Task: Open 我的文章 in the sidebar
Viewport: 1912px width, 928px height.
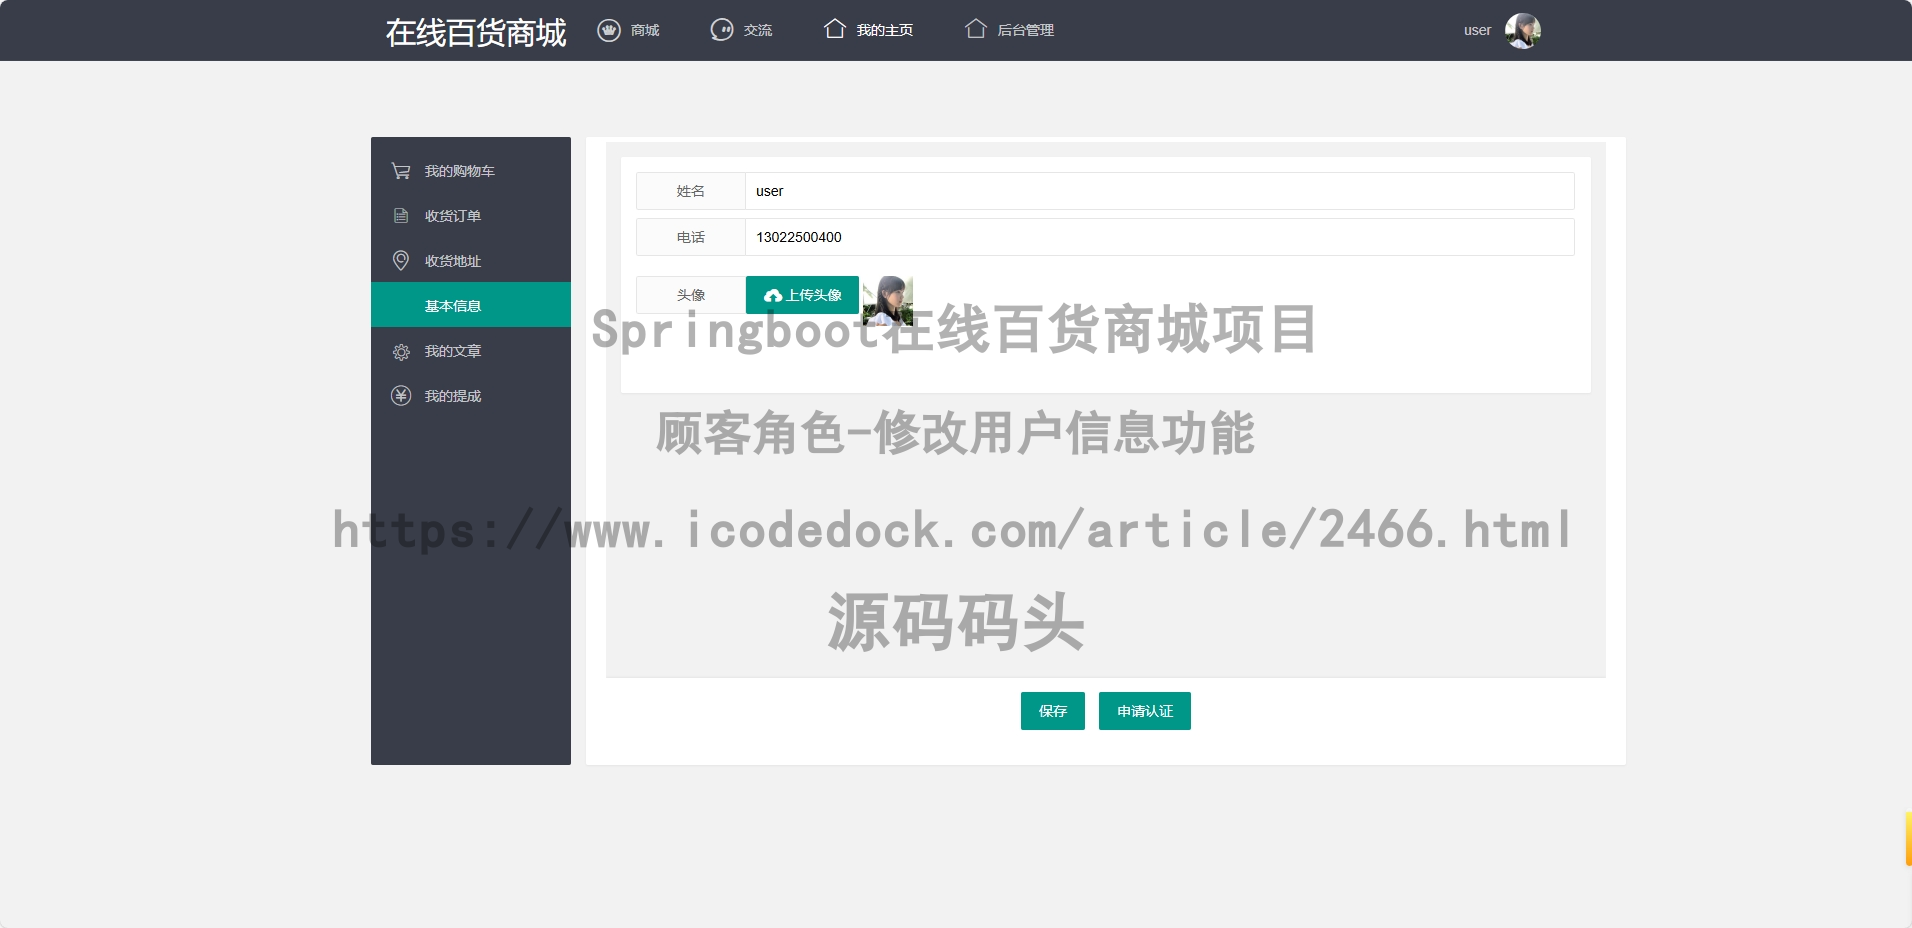Action: click(x=452, y=351)
